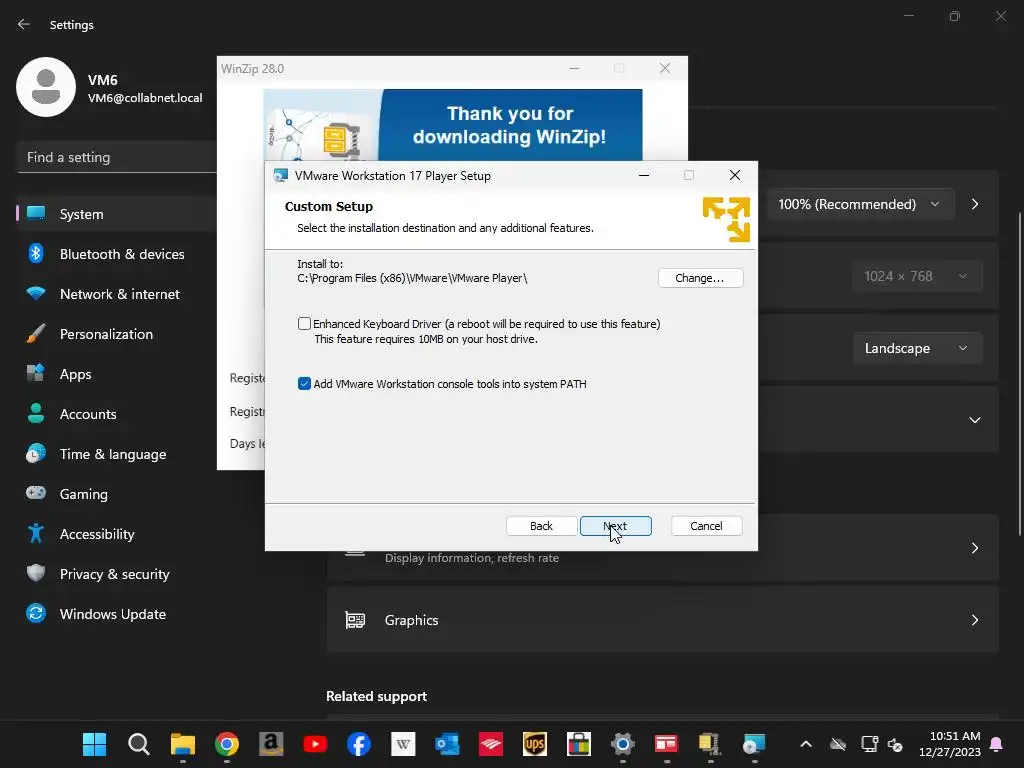Open the notification bell
The image size is (1024, 768).
tap(997, 744)
